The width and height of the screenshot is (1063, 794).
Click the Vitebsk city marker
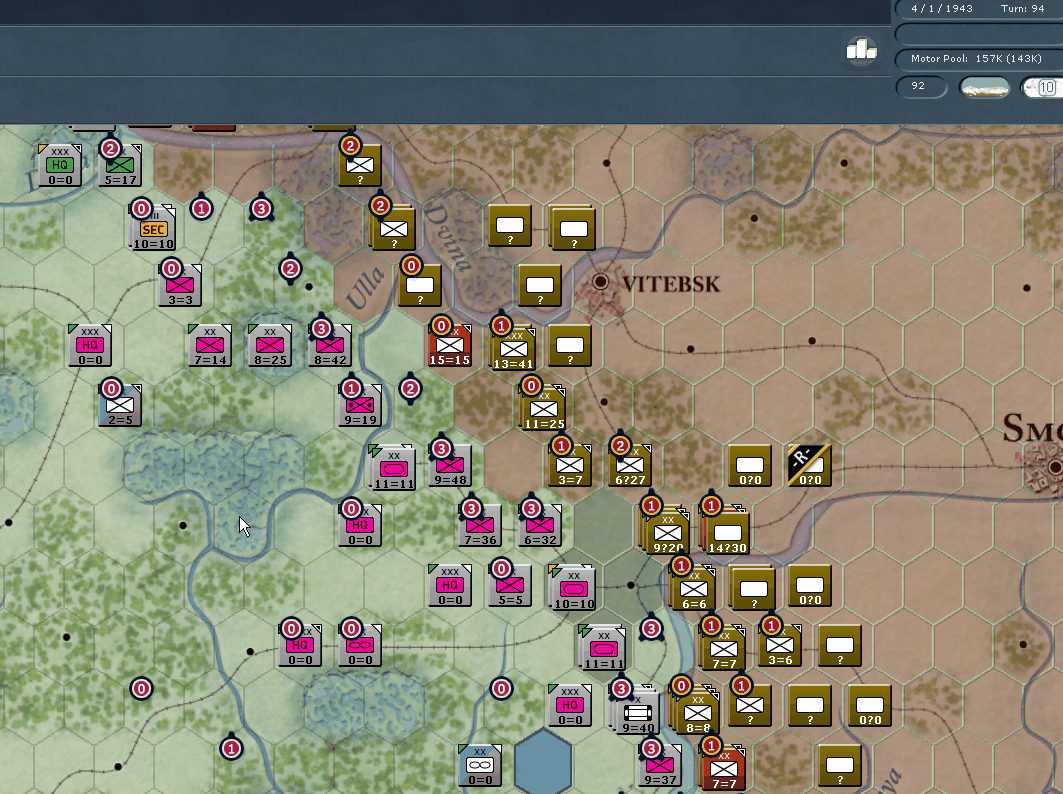click(x=601, y=282)
